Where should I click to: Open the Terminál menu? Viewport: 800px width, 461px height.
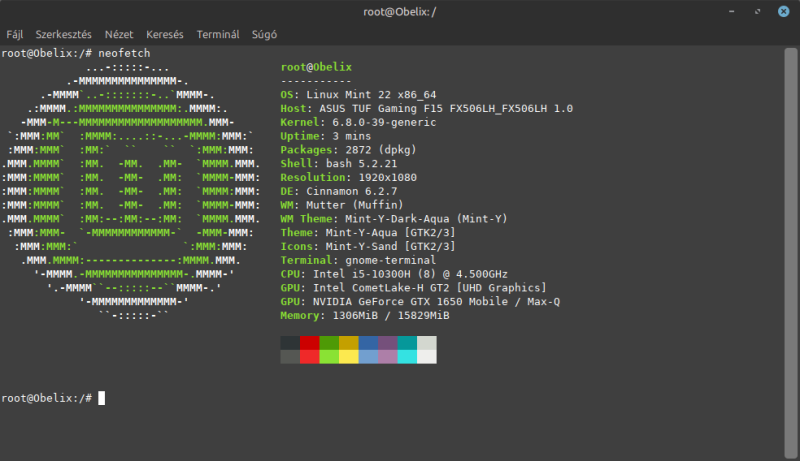coord(218,35)
